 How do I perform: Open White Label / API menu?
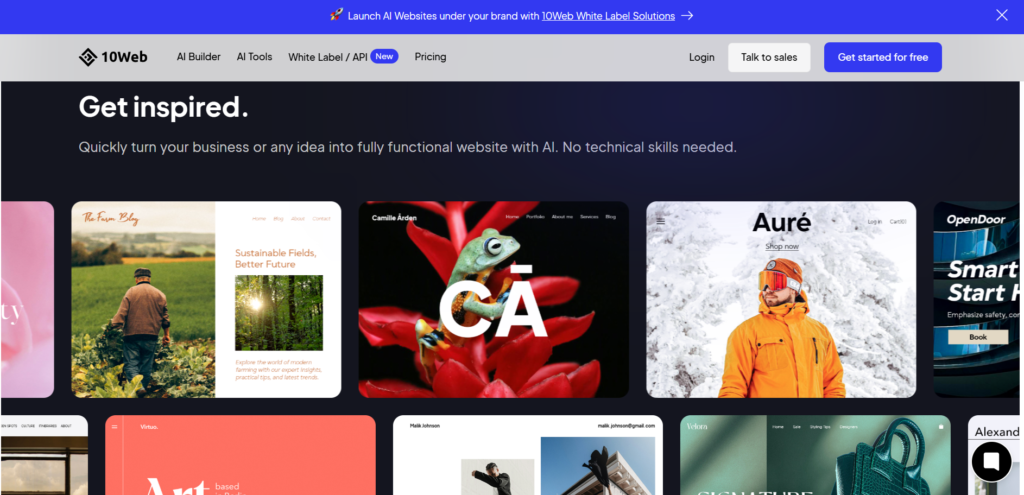[x=328, y=57]
